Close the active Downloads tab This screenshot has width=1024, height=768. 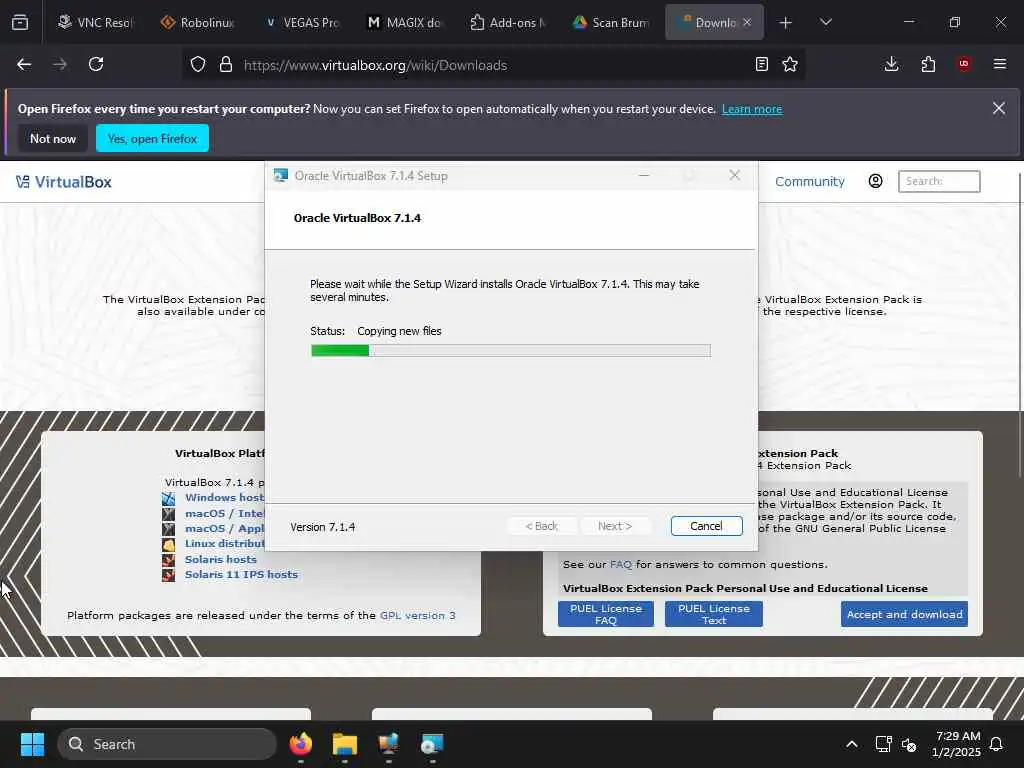tap(747, 22)
